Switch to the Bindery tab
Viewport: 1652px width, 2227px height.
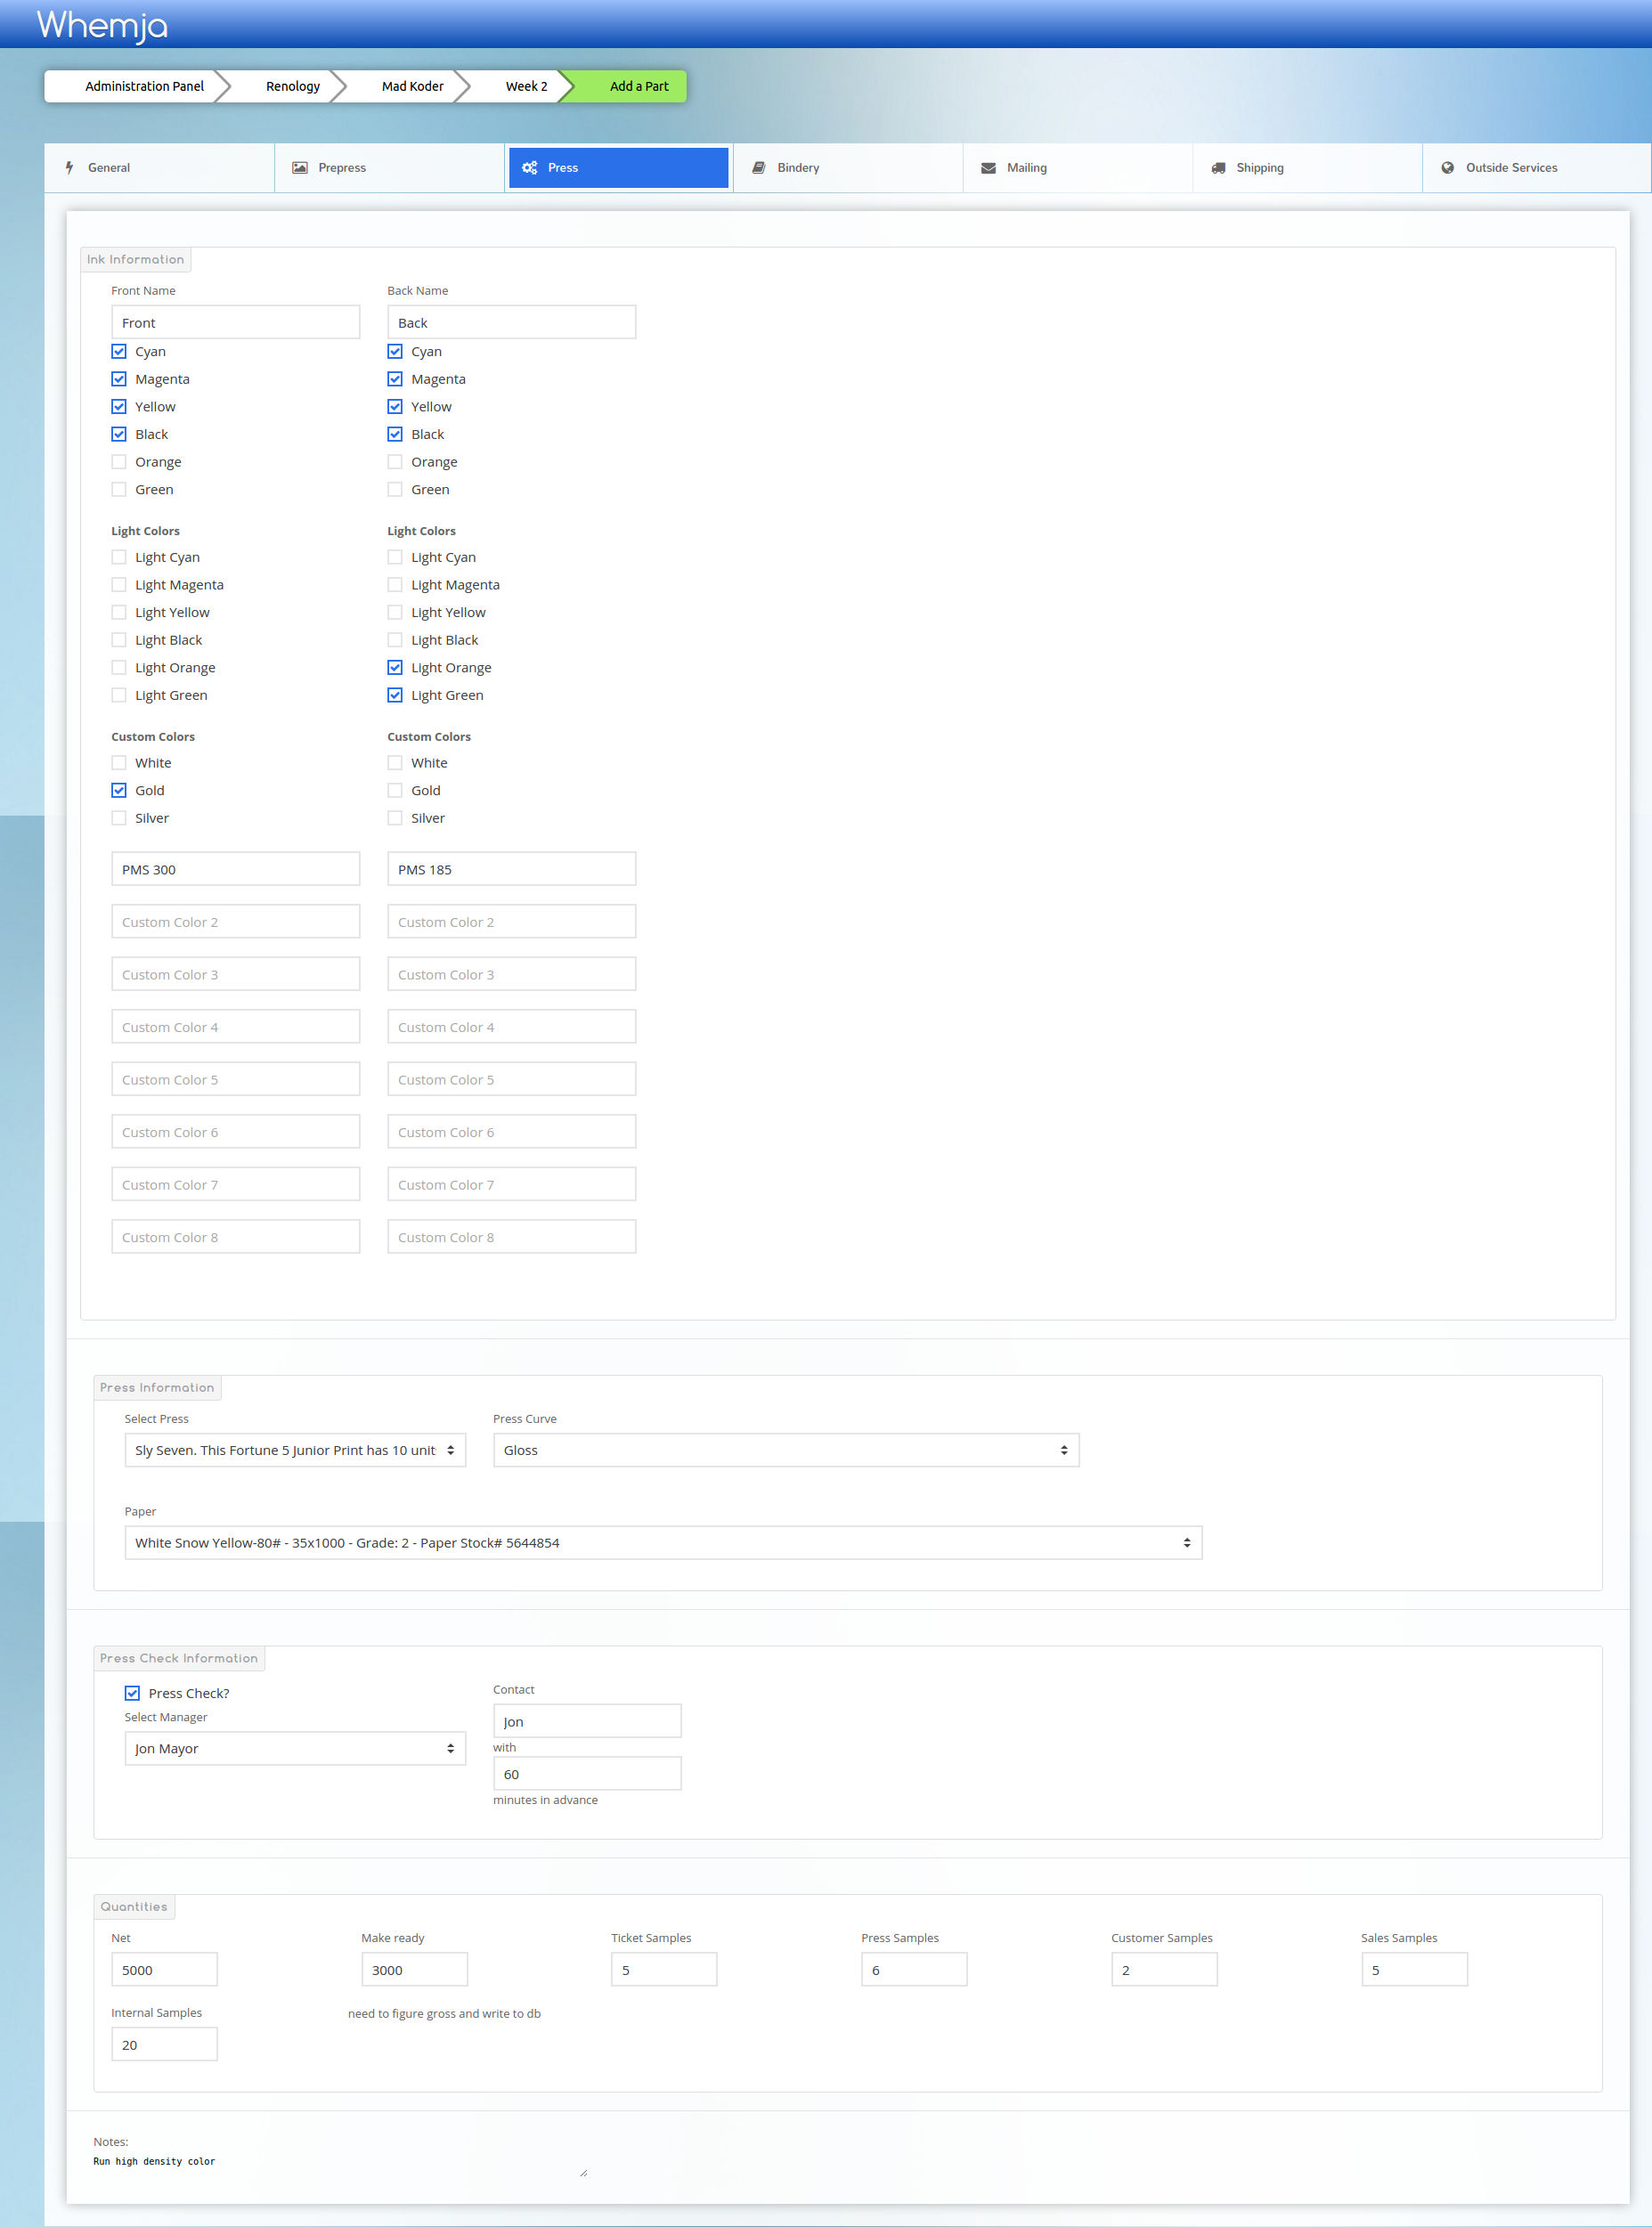(x=797, y=168)
